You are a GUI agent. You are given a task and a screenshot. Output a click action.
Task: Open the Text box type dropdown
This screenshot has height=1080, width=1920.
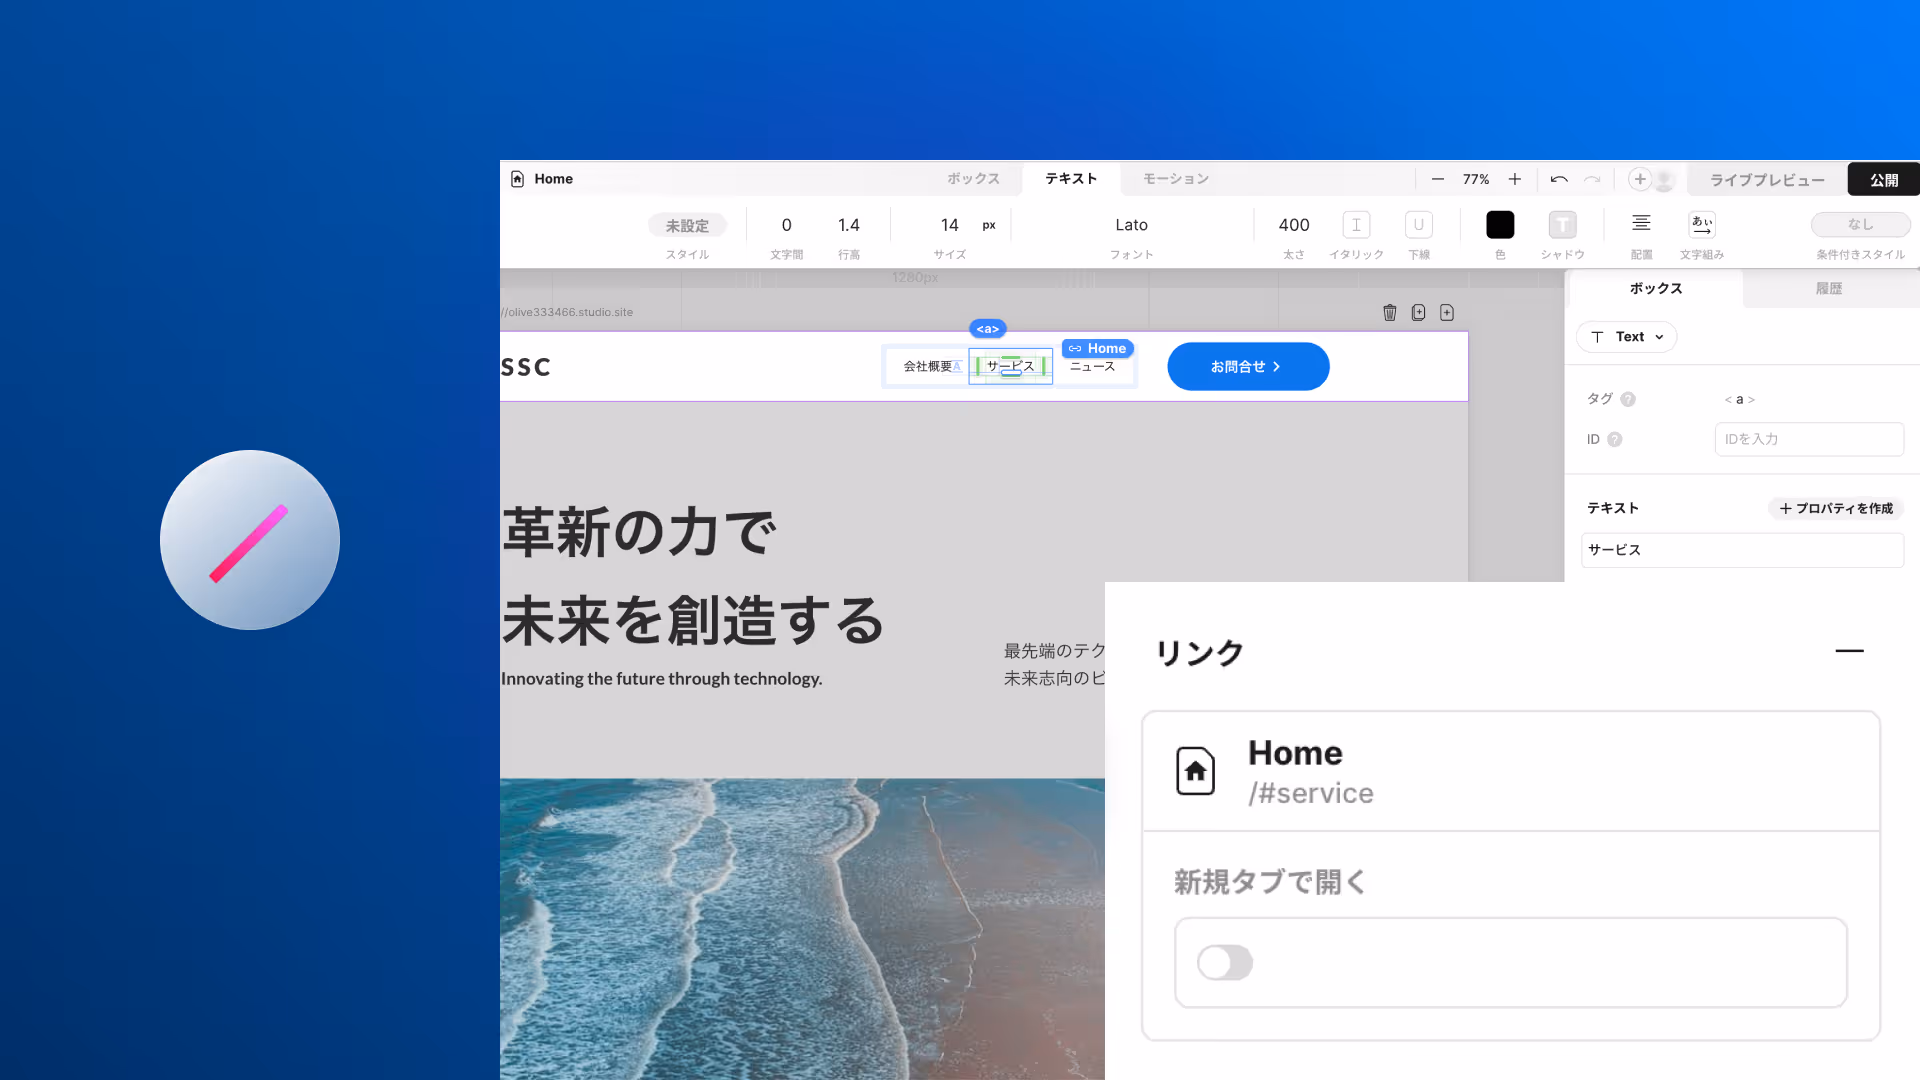tap(1627, 337)
